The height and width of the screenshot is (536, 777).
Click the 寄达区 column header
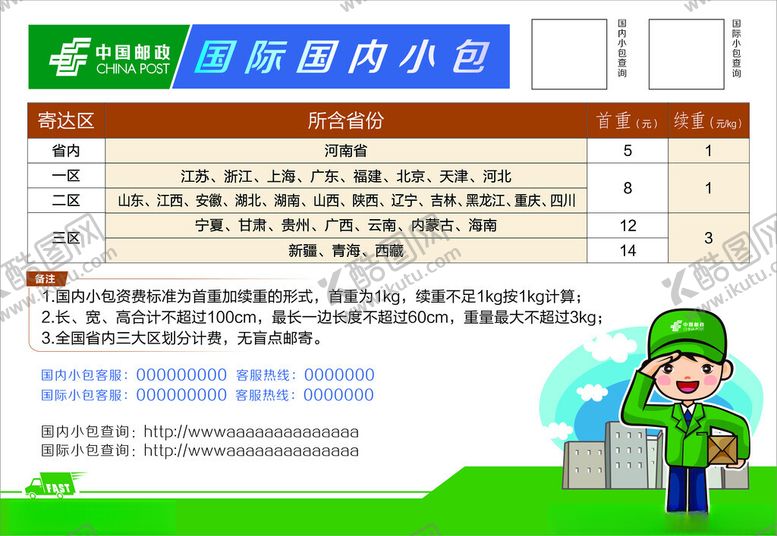pyautogui.click(x=66, y=121)
